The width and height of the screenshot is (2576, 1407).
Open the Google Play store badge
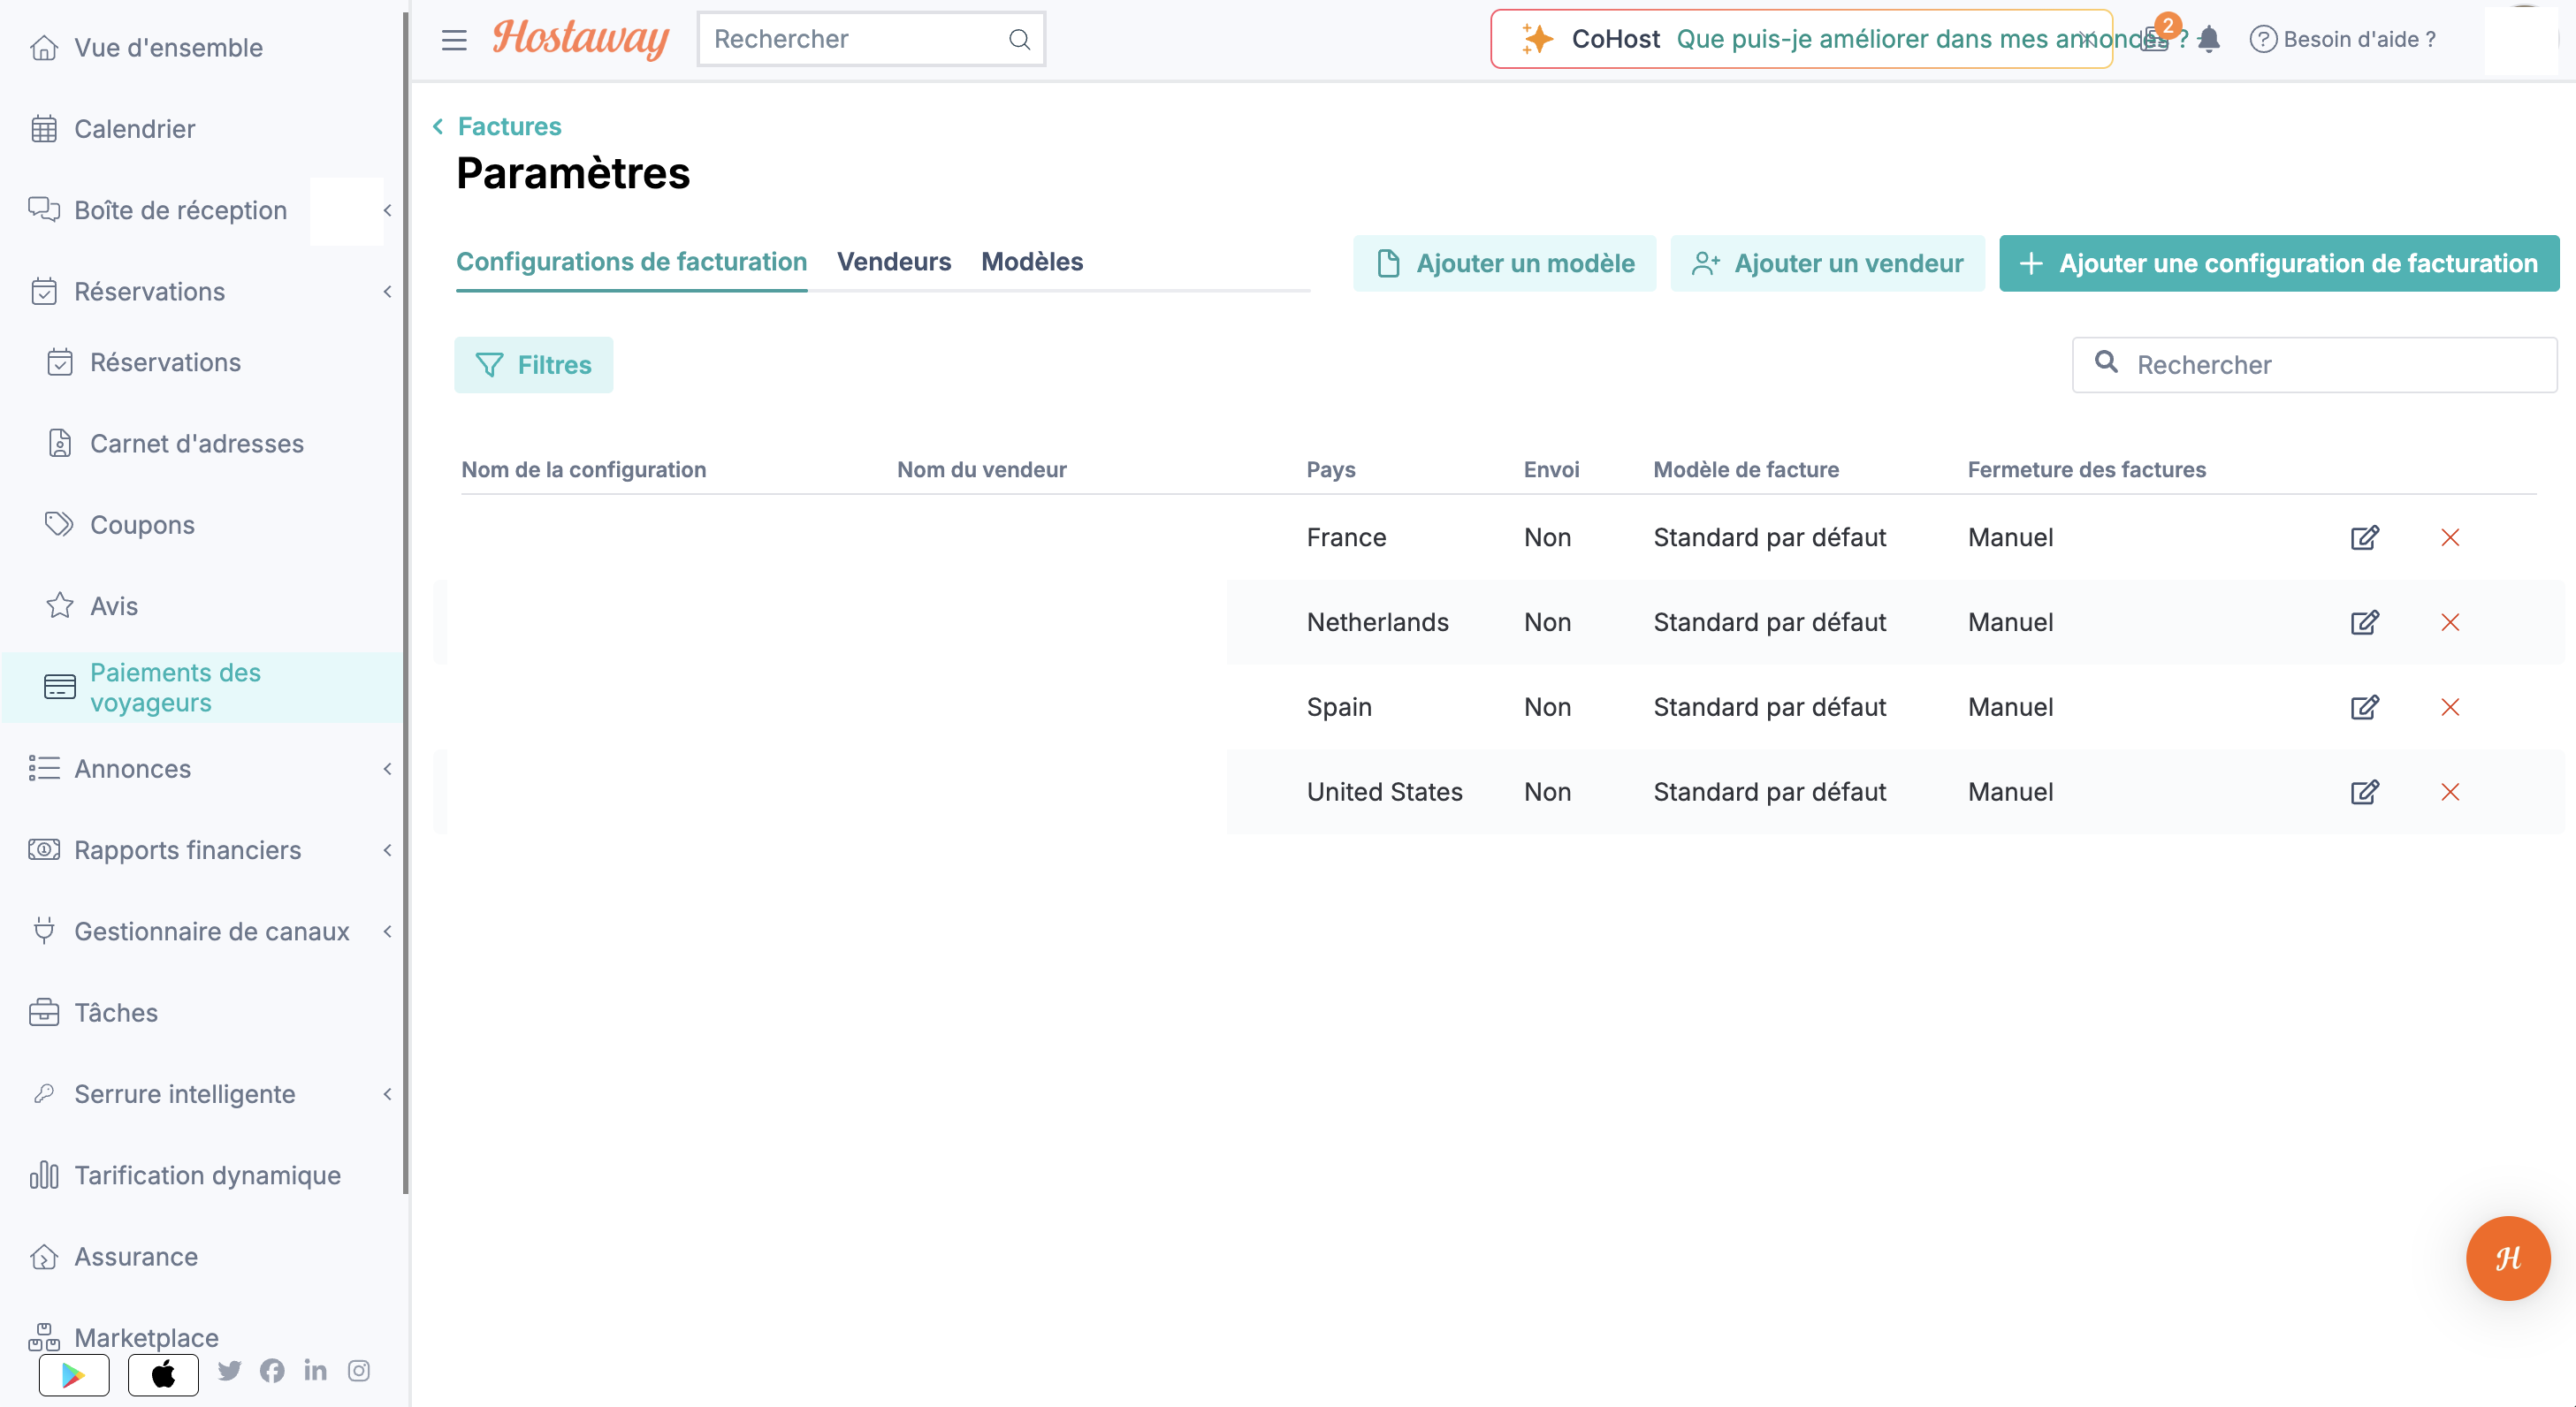(74, 1375)
